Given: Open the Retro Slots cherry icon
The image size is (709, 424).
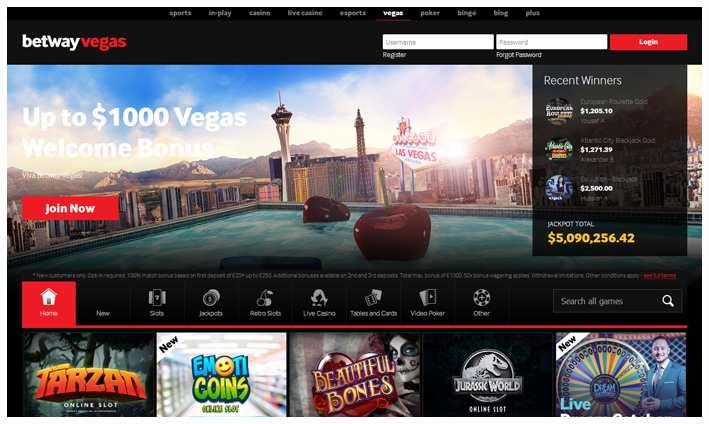Looking at the screenshot, I should [x=265, y=297].
